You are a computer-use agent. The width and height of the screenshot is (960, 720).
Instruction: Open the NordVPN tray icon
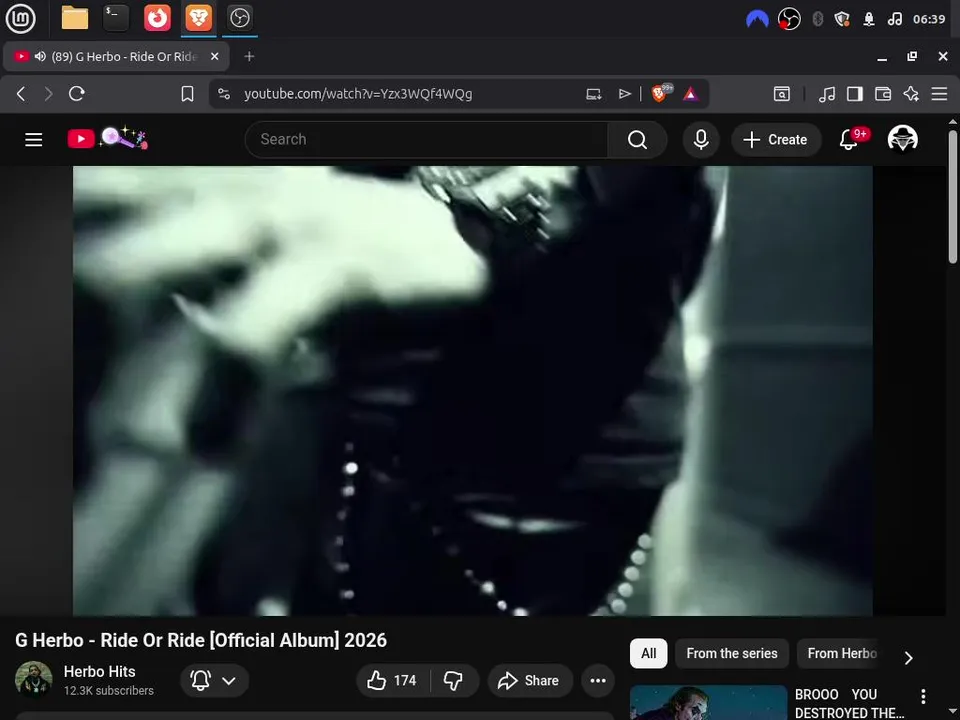(757, 20)
